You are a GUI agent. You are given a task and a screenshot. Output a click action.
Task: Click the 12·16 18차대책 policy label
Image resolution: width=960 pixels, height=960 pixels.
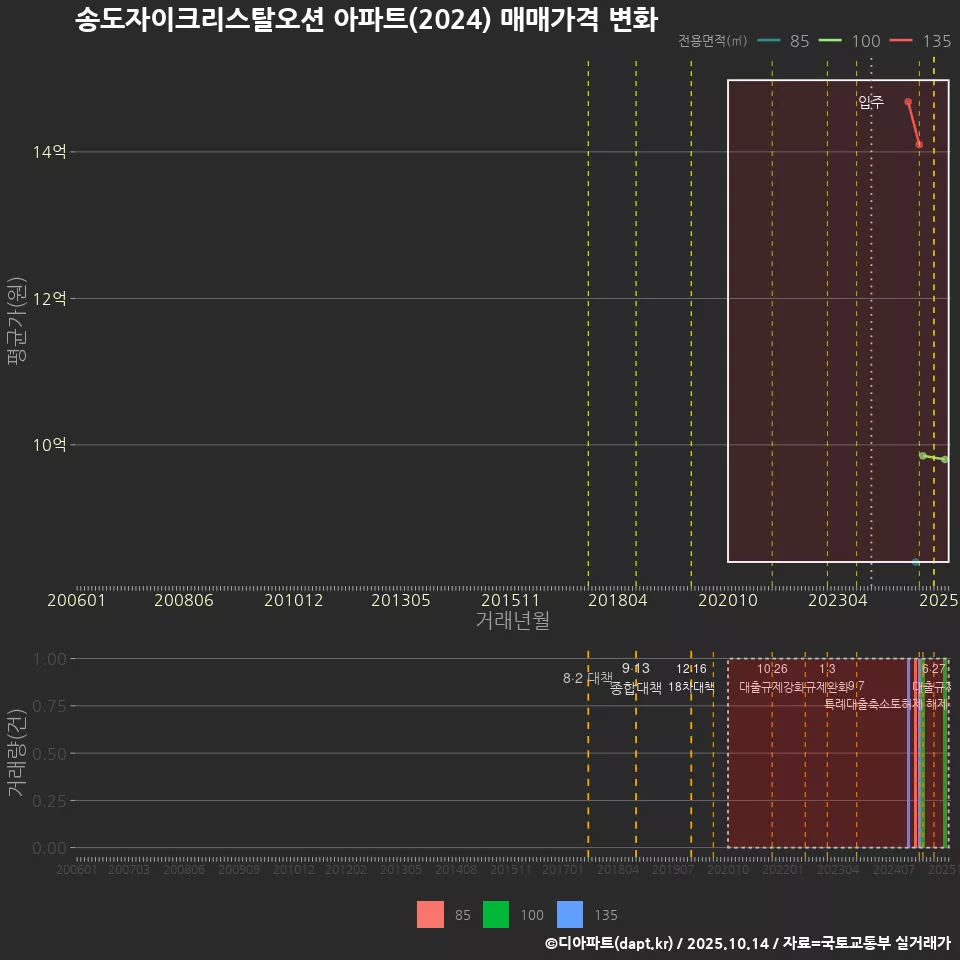(690, 677)
